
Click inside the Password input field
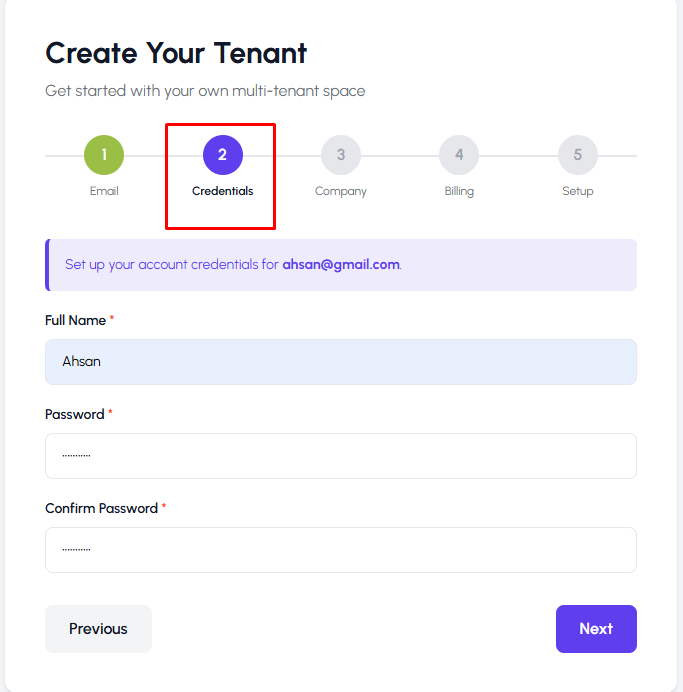coord(341,456)
